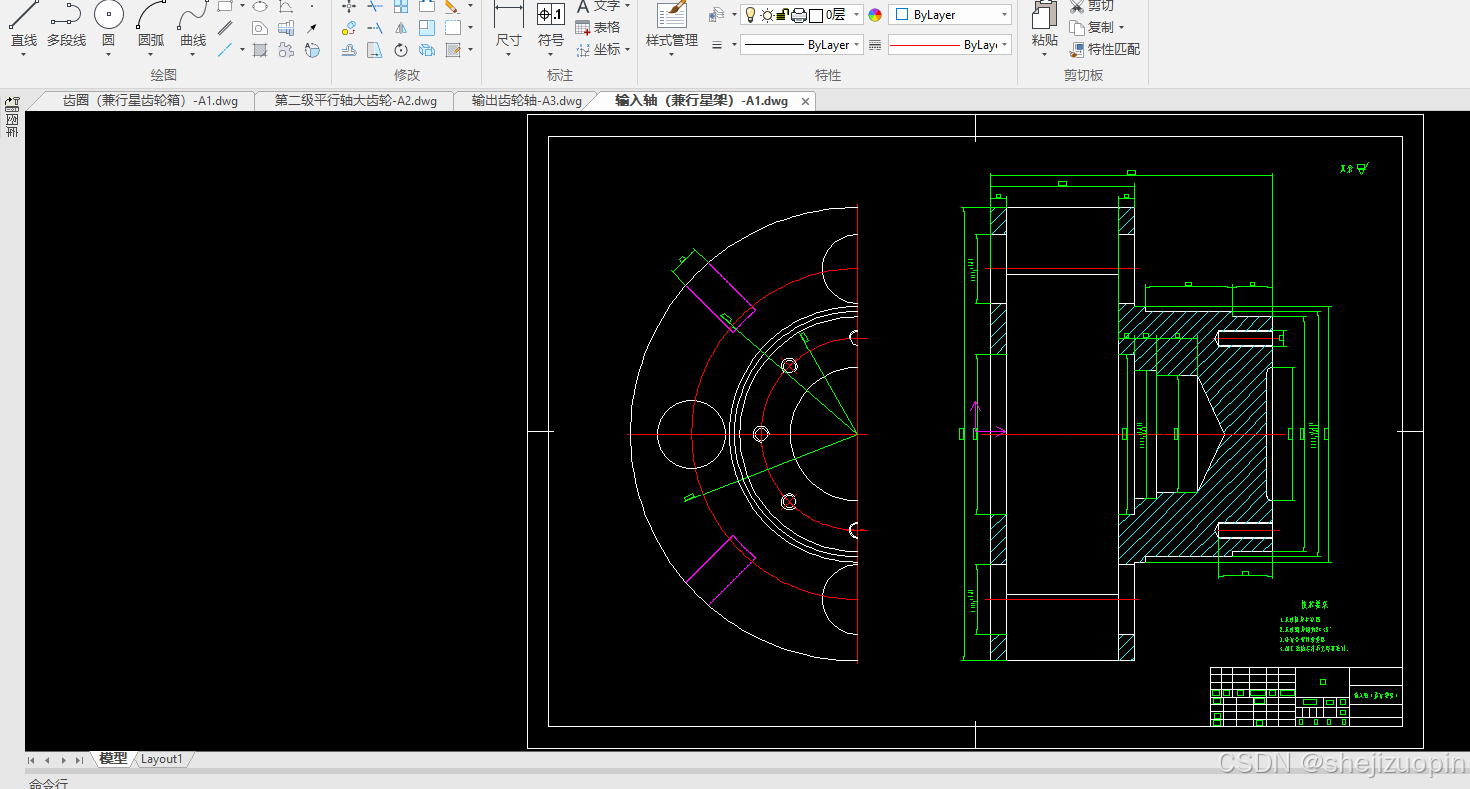Viewport: 1470px width, 789px height.
Task: Open the 图册 side panel icon
Action: click(x=12, y=117)
